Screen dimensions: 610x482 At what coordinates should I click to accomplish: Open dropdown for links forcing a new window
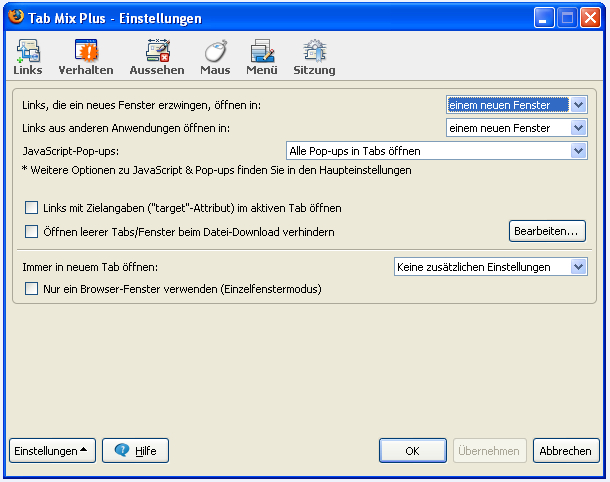point(517,105)
